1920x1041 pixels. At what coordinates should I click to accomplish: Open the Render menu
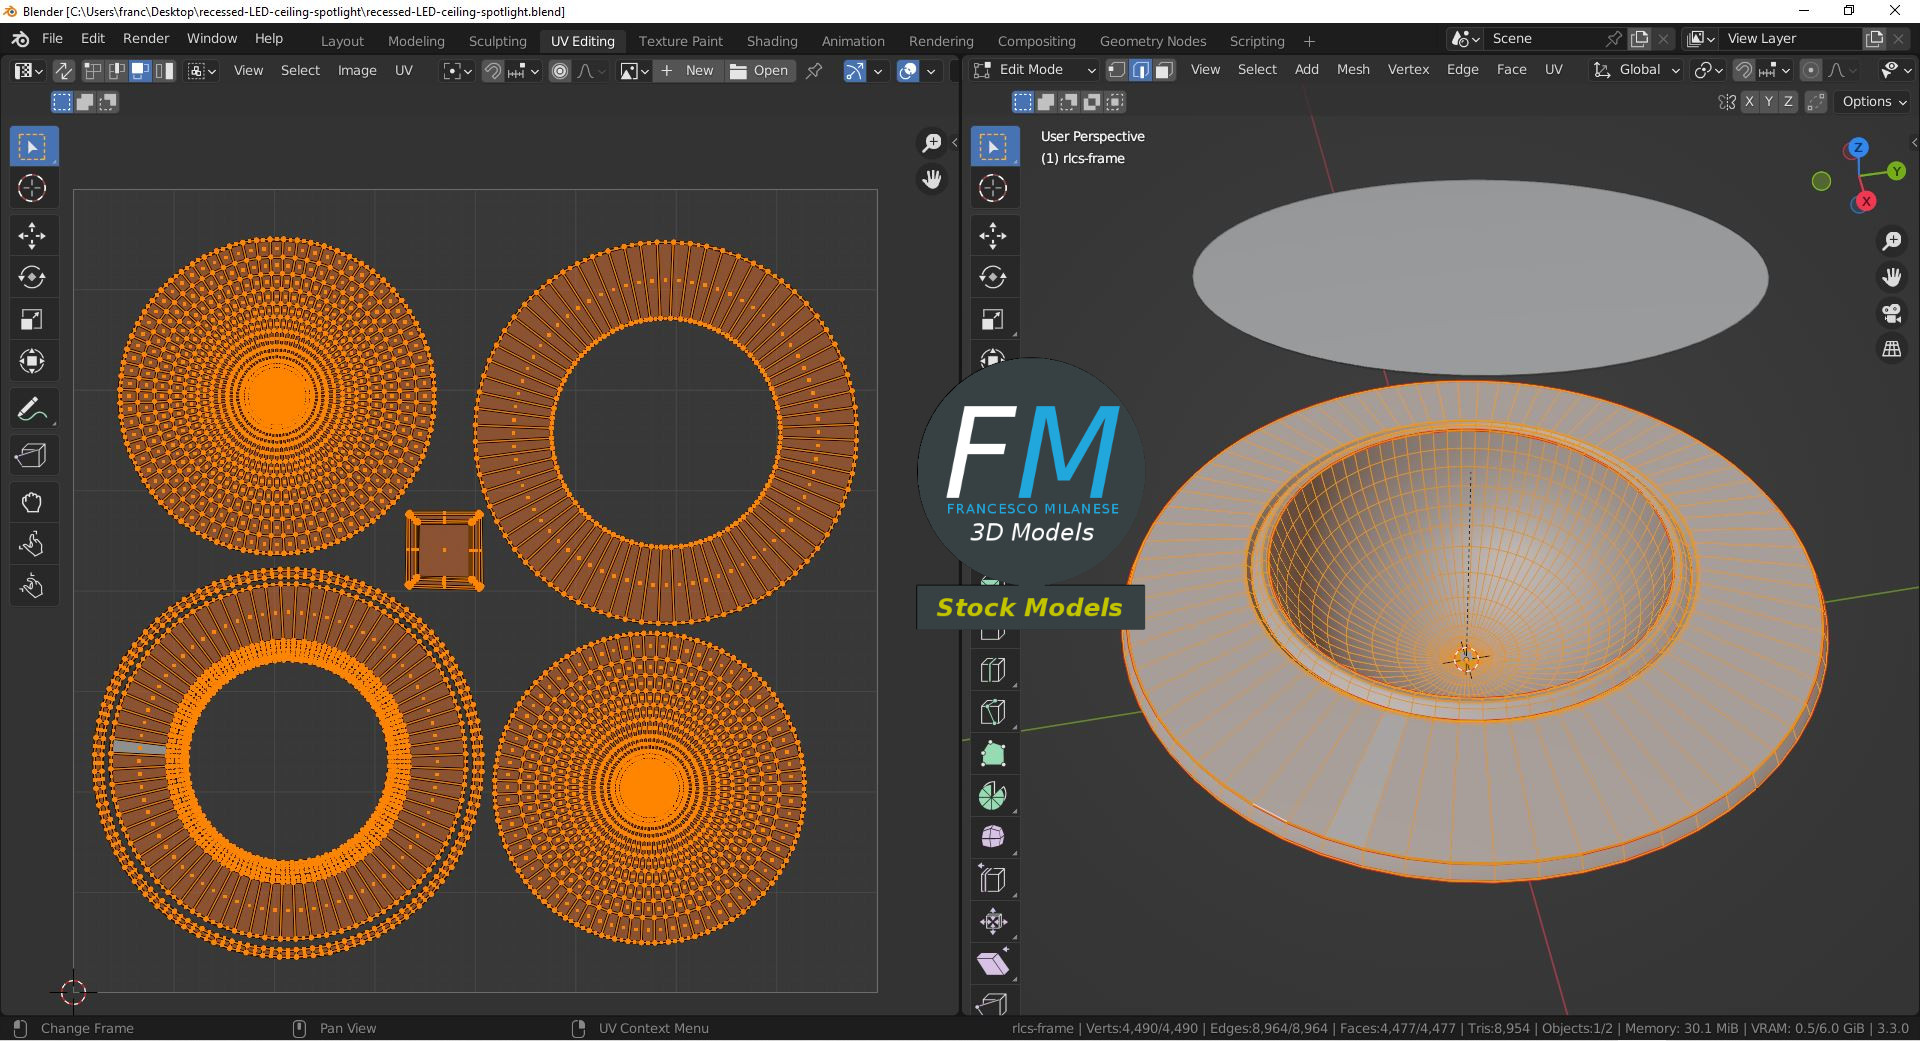coord(146,38)
